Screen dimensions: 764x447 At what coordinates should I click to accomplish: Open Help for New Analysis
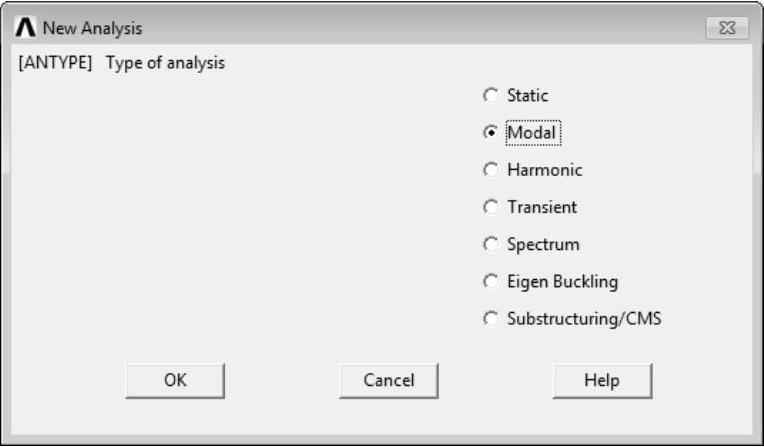tap(602, 380)
